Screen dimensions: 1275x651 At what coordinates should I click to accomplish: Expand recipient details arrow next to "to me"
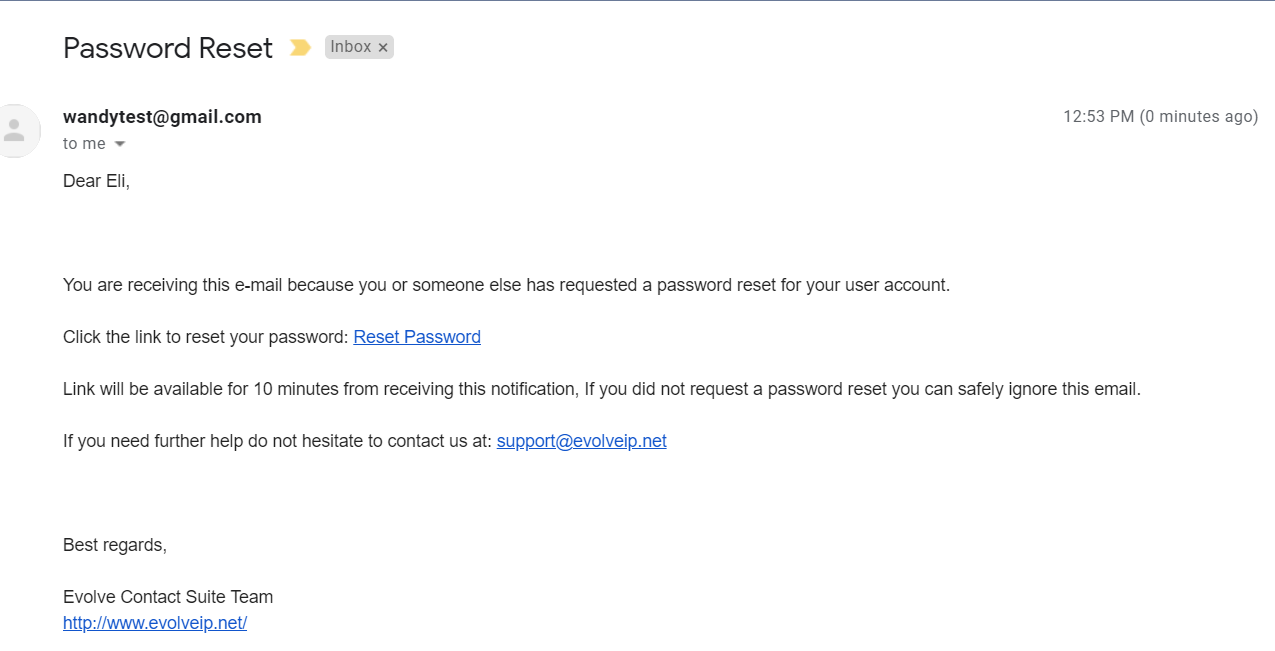[x=120, y=144]
